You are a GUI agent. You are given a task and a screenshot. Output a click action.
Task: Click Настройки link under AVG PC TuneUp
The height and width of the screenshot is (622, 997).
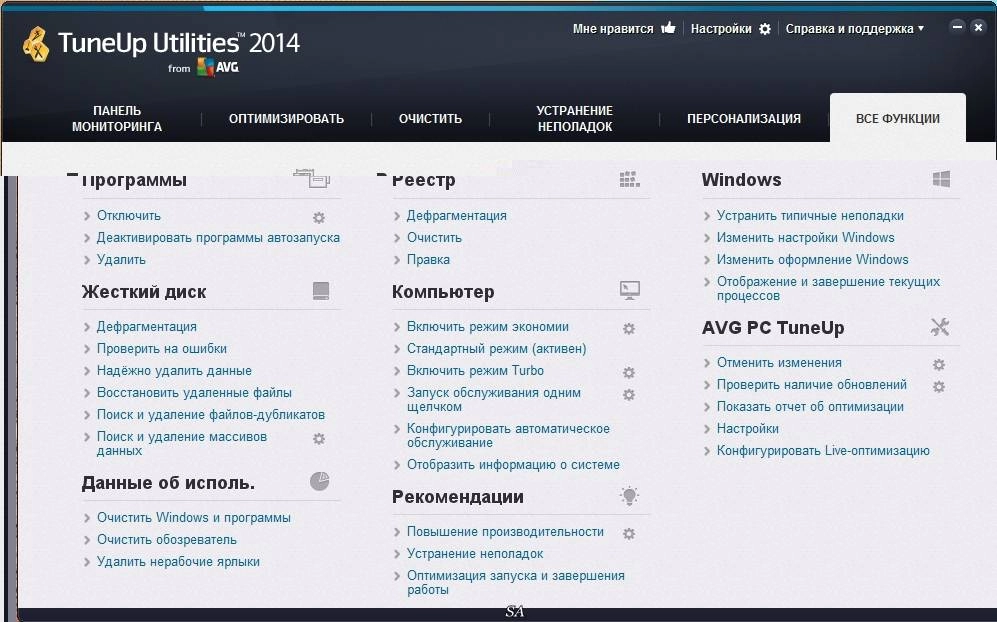point(748,429)
